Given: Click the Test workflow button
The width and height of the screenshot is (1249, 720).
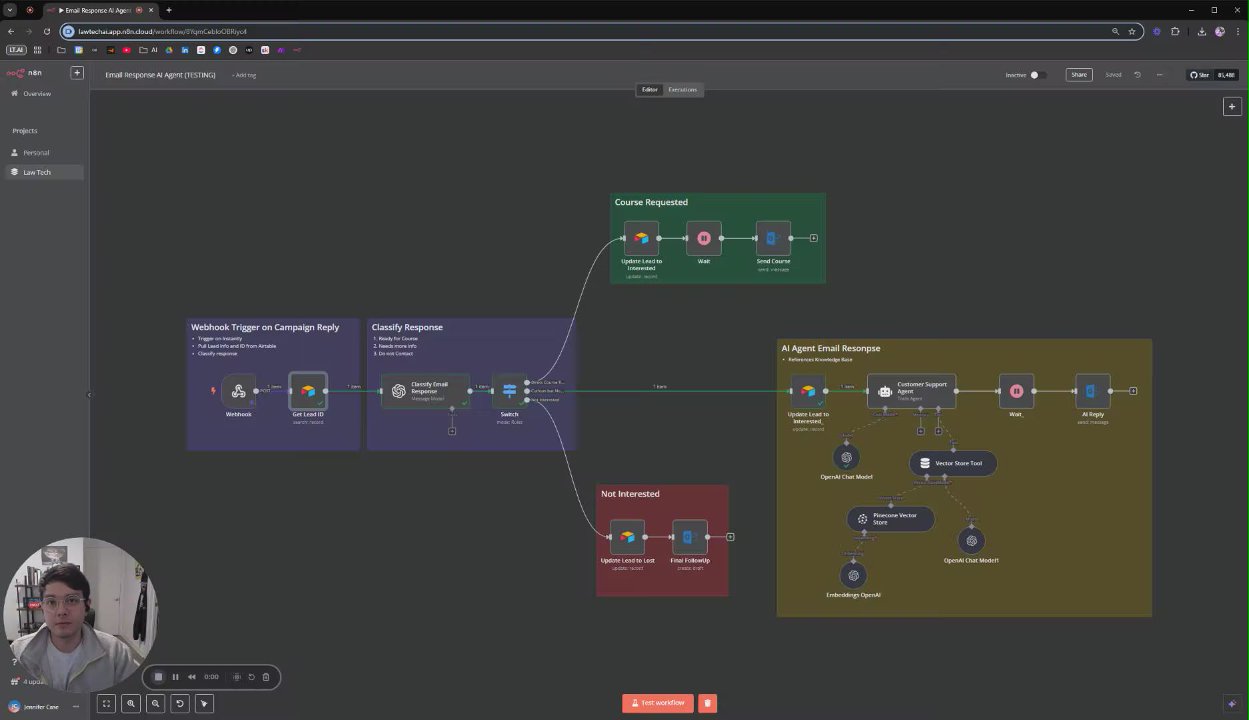Looking at the screenshot, I should tap(658, 703).
